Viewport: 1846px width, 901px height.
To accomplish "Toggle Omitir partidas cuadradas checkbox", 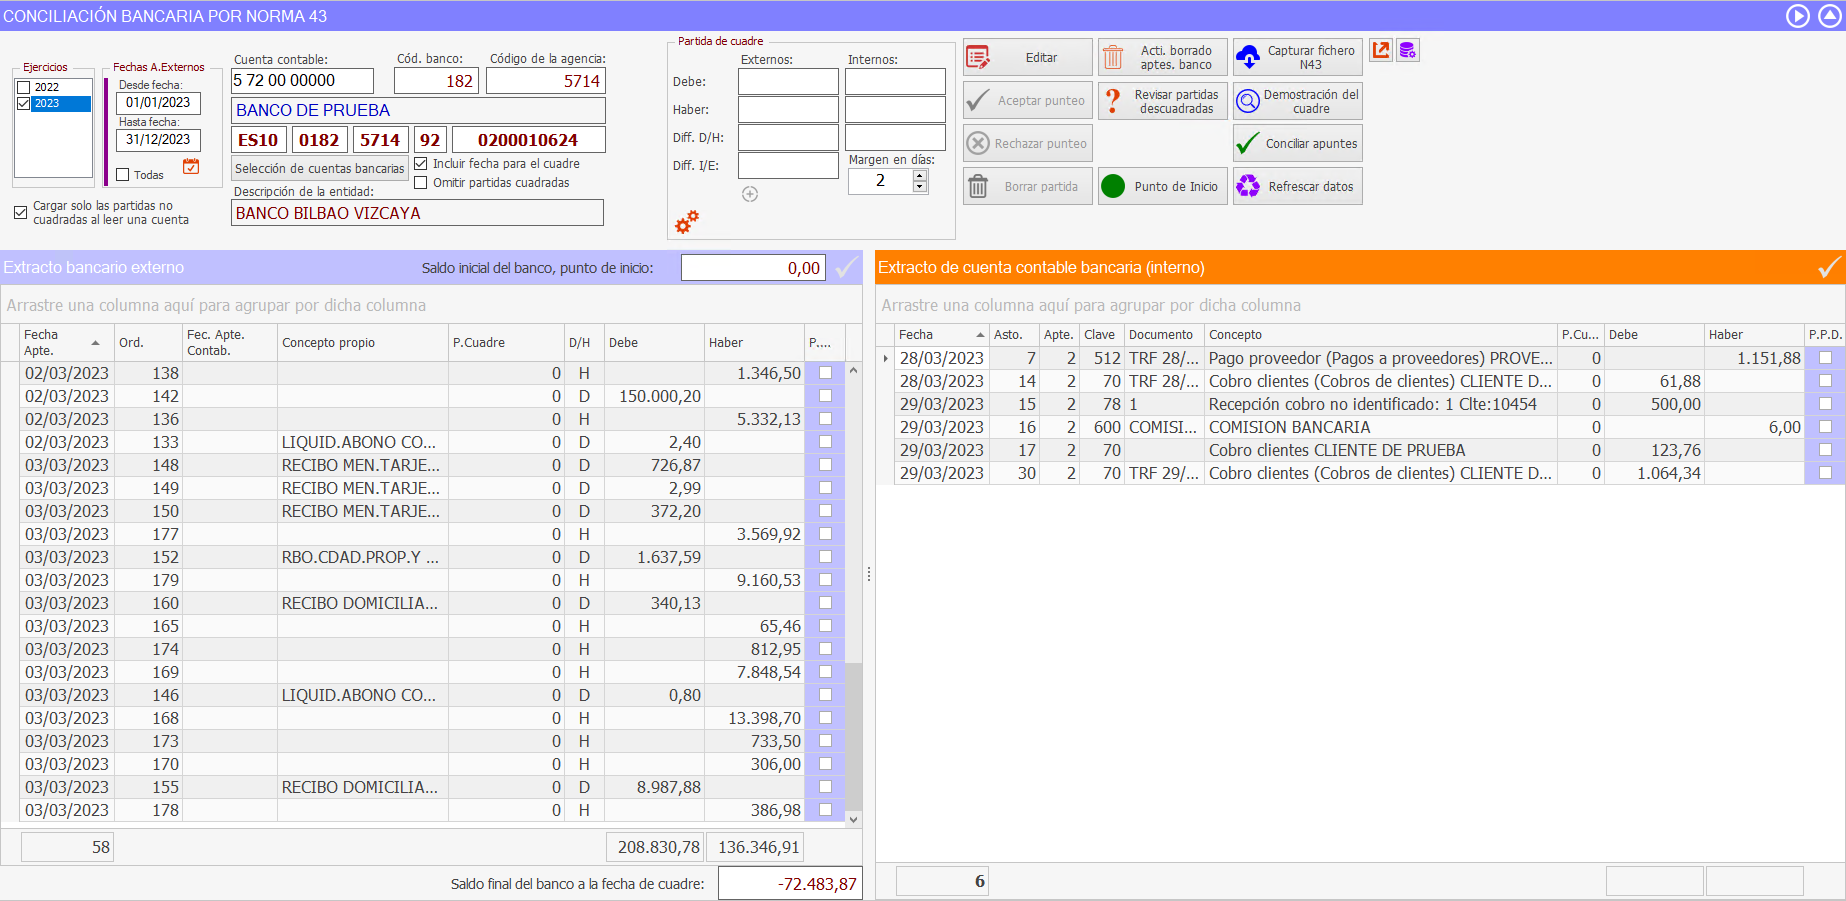I will (x=421, y=183).
